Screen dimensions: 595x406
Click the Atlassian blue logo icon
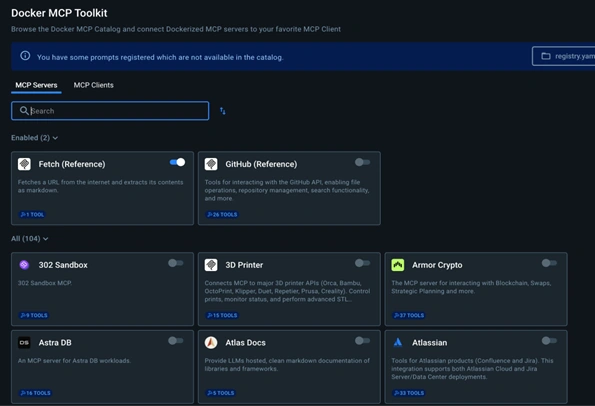[x=398, y=342]
